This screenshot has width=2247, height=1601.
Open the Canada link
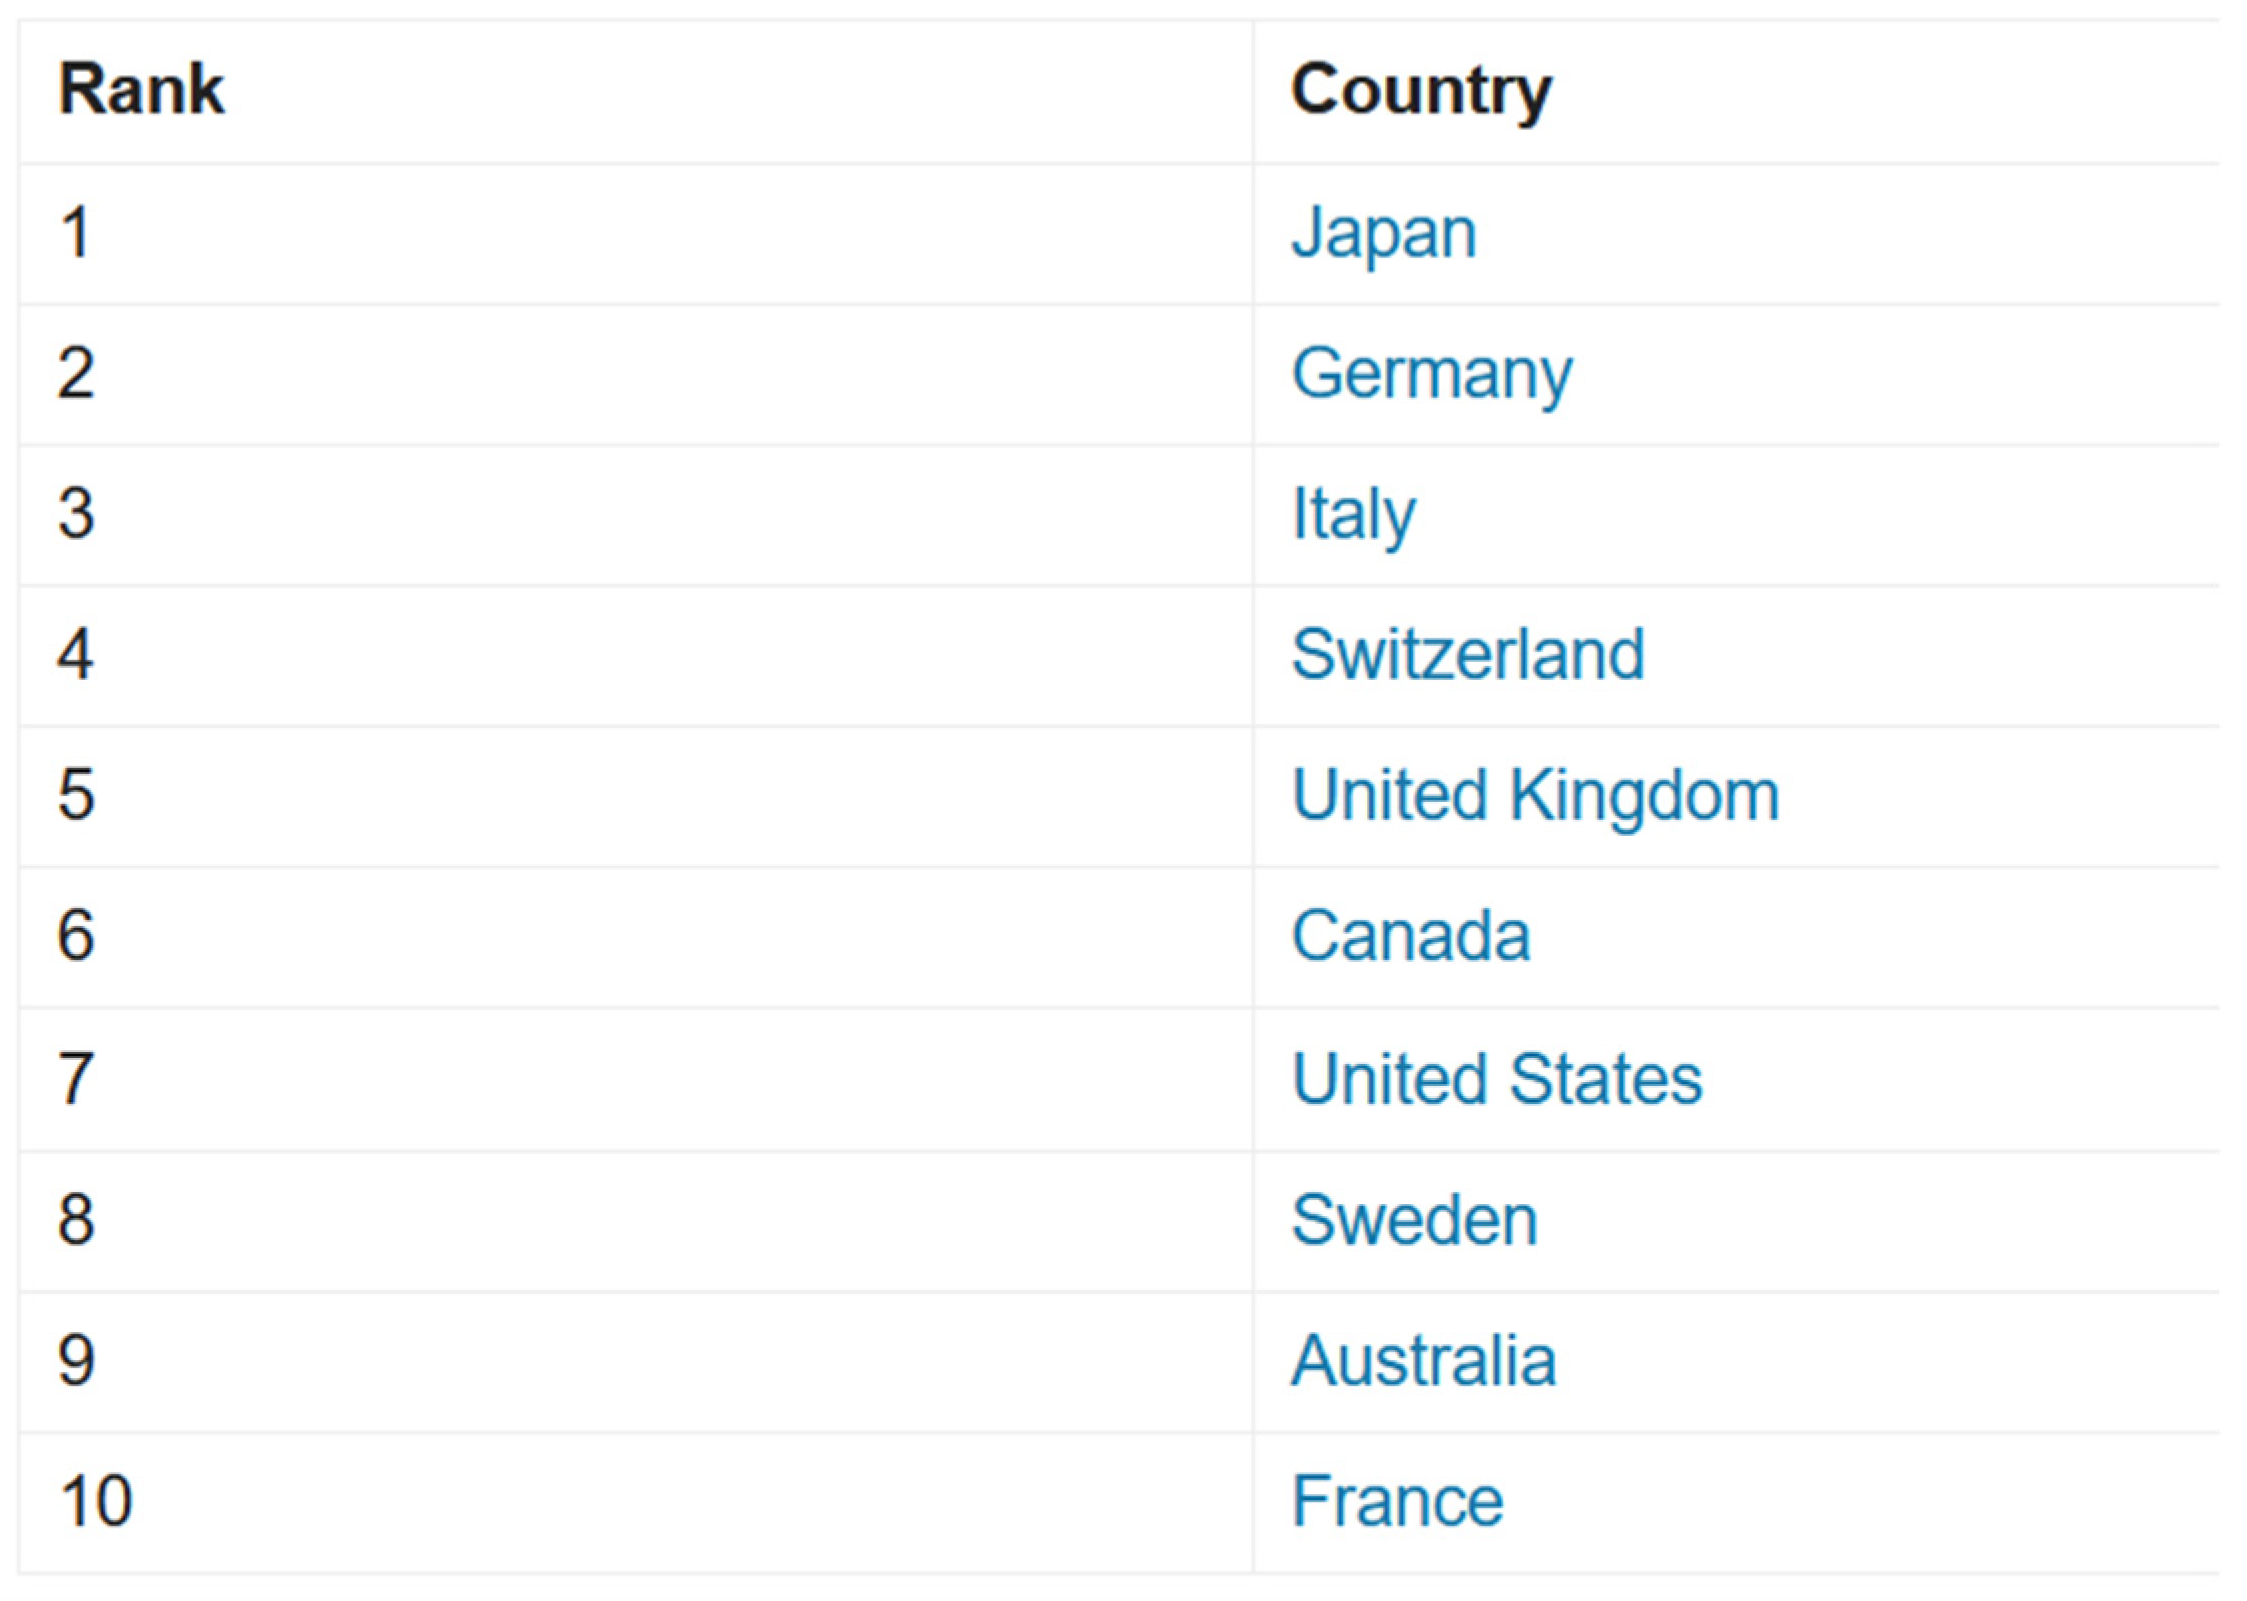pos(1410,936)
